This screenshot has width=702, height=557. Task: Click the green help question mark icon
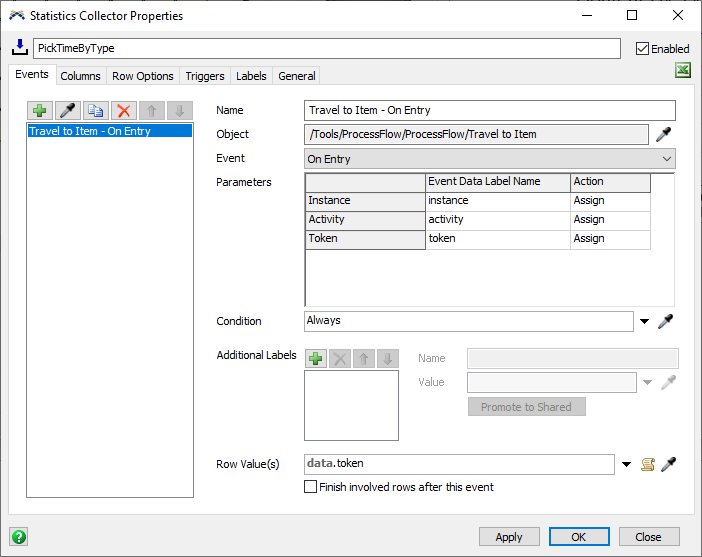18,536
